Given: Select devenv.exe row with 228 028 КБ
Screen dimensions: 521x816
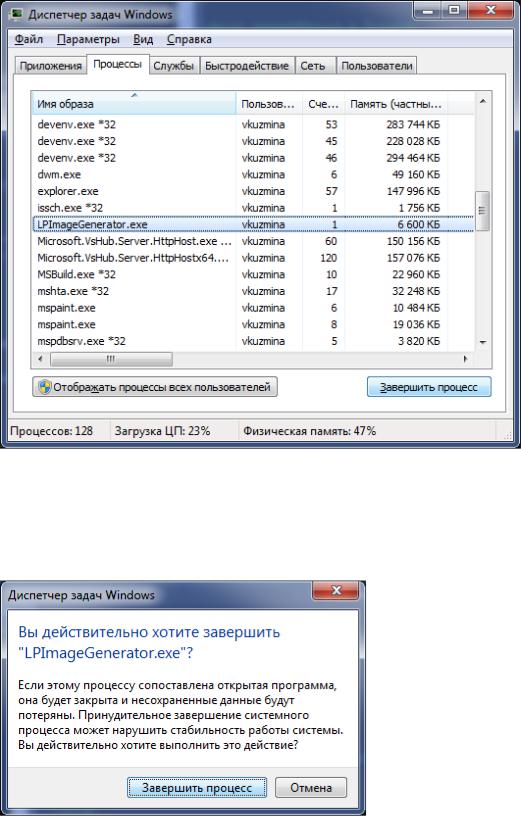Looking at the screenshot, I should coord(253,141).
